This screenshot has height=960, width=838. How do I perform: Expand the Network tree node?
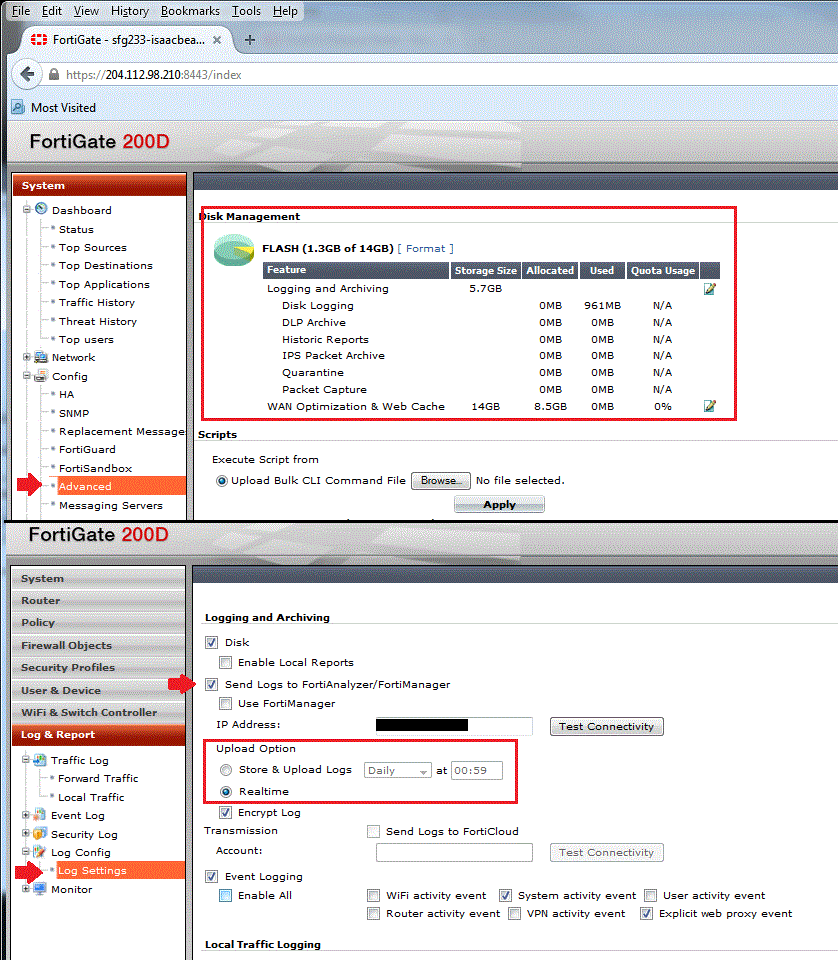[26, 357]
